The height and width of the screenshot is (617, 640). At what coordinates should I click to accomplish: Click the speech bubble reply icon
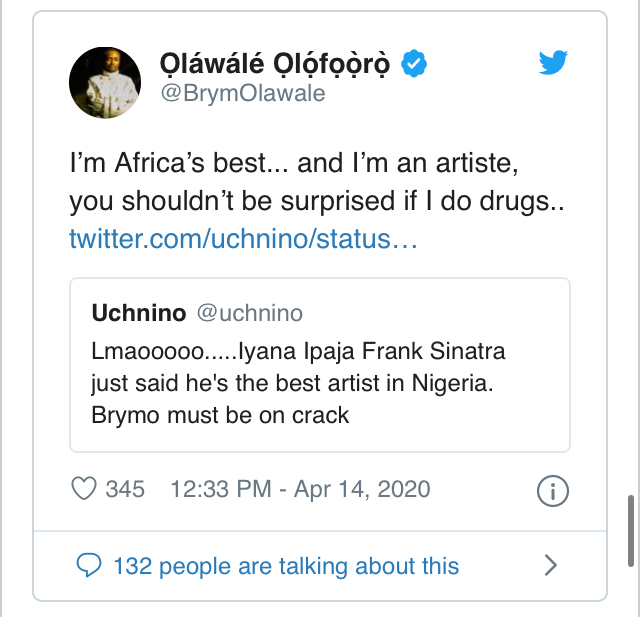(90, 566)
